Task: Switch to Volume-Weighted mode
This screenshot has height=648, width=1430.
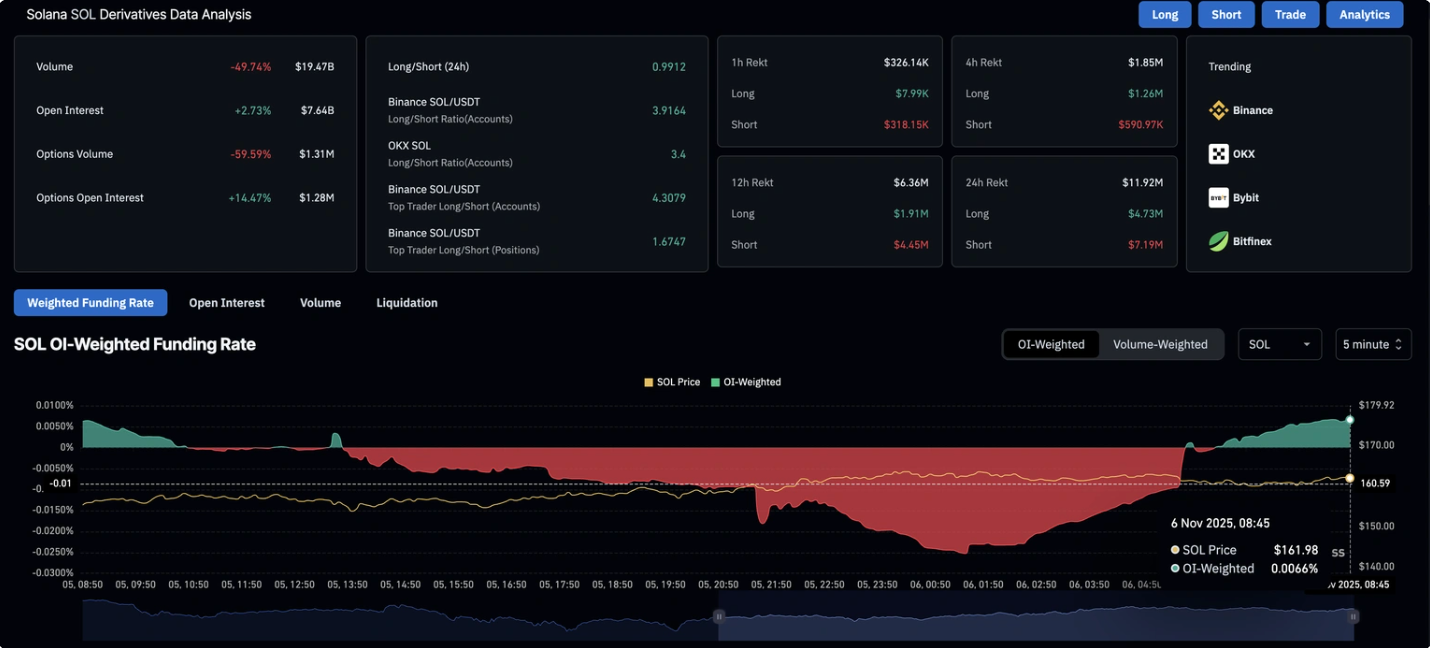Action: point(1161,343)
